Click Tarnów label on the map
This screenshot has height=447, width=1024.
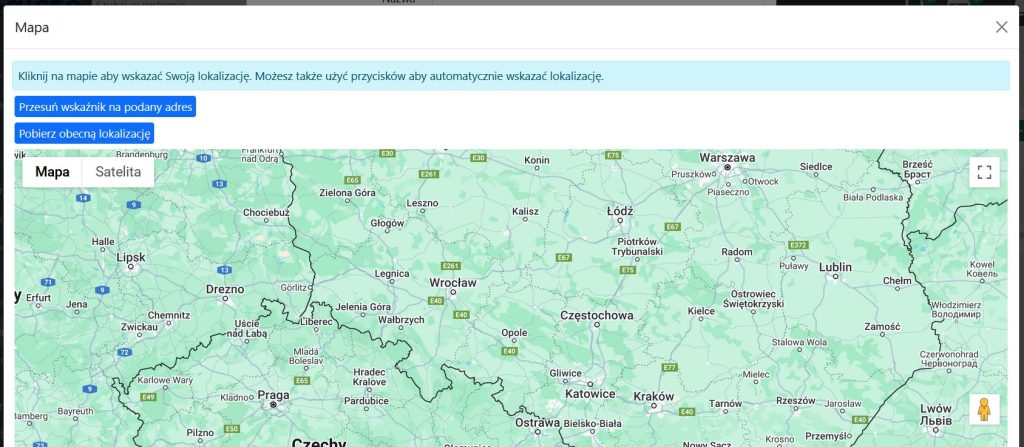726,404
